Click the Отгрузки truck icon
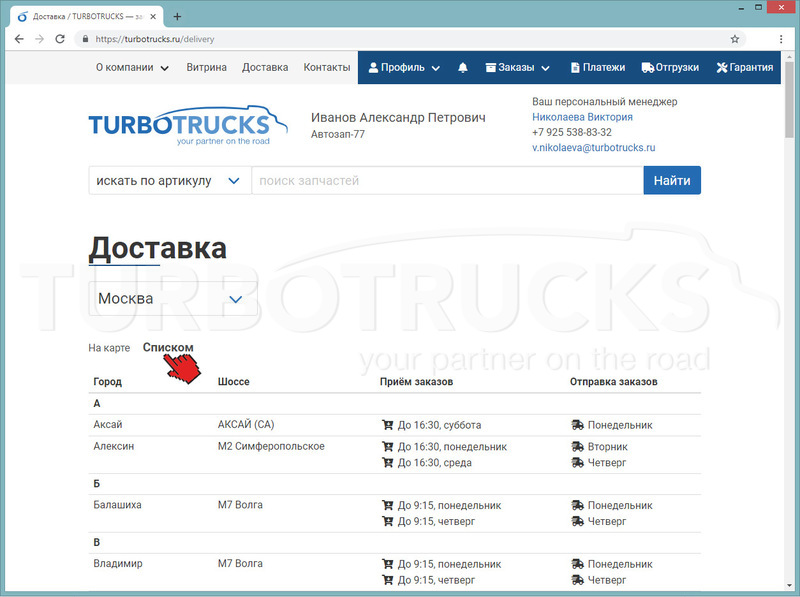This screenshot has height=597, width=800. (x=647, y=67)
